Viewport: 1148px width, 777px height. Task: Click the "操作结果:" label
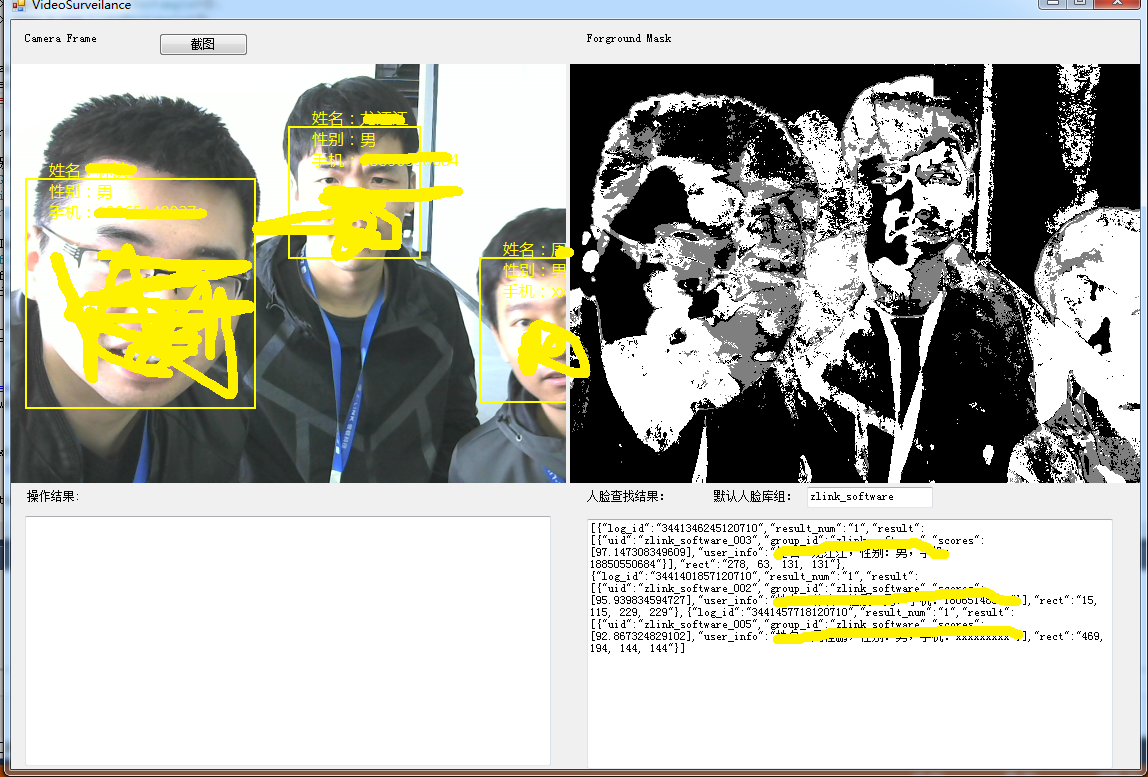pos(53,497)
